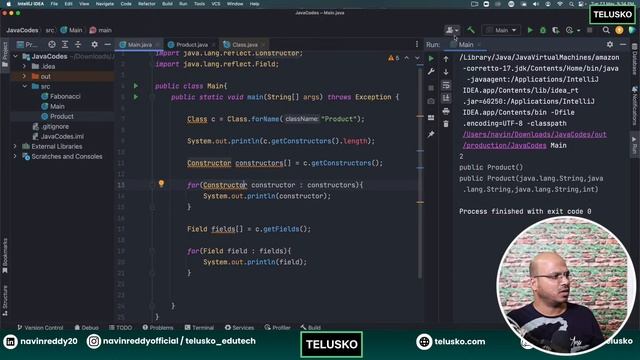Click the down arrow in Run panel

446,72
